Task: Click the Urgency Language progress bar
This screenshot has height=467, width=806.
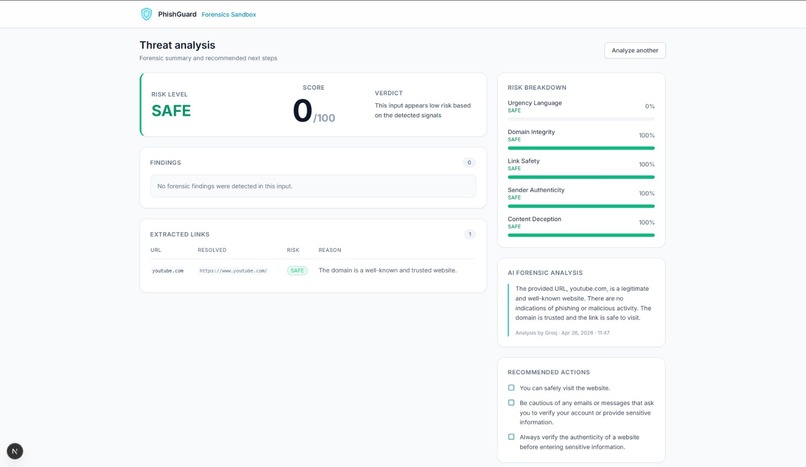Action: [x=581, y=119]
